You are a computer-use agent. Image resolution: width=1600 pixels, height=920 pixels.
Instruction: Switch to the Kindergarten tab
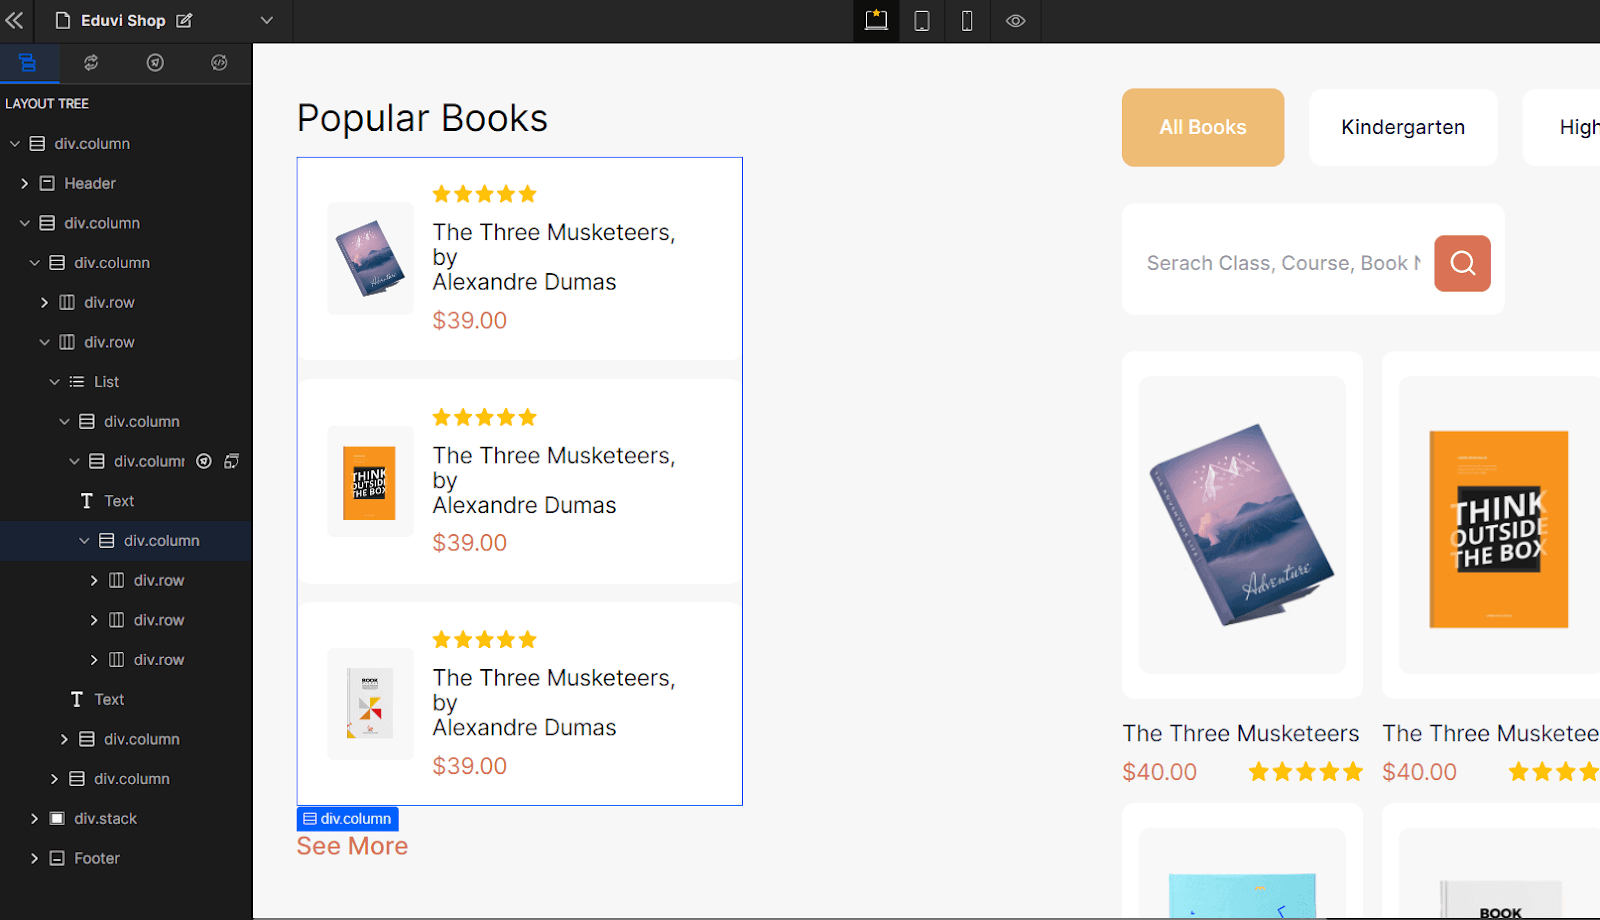tap(1402, 127)
